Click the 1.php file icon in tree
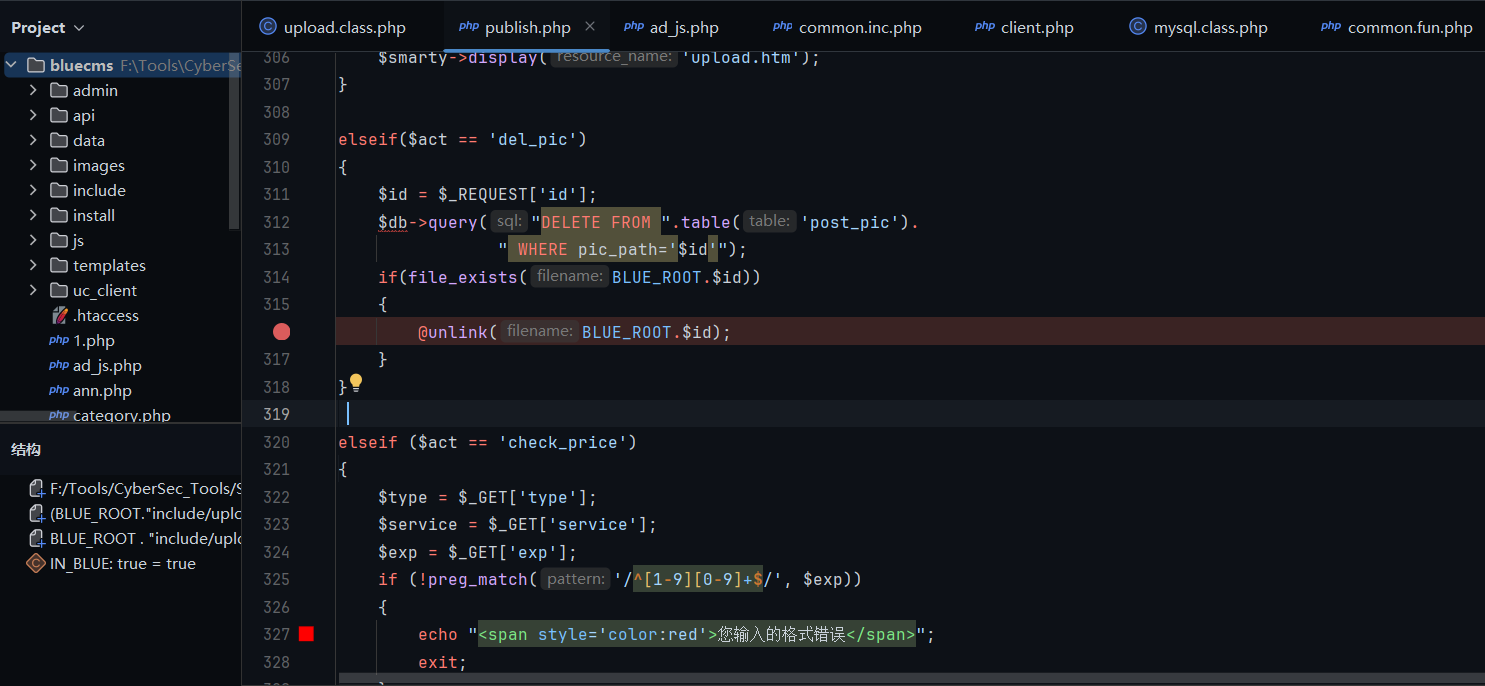Viewport: 1485px width, 686px height. click(x=59, y=341)
